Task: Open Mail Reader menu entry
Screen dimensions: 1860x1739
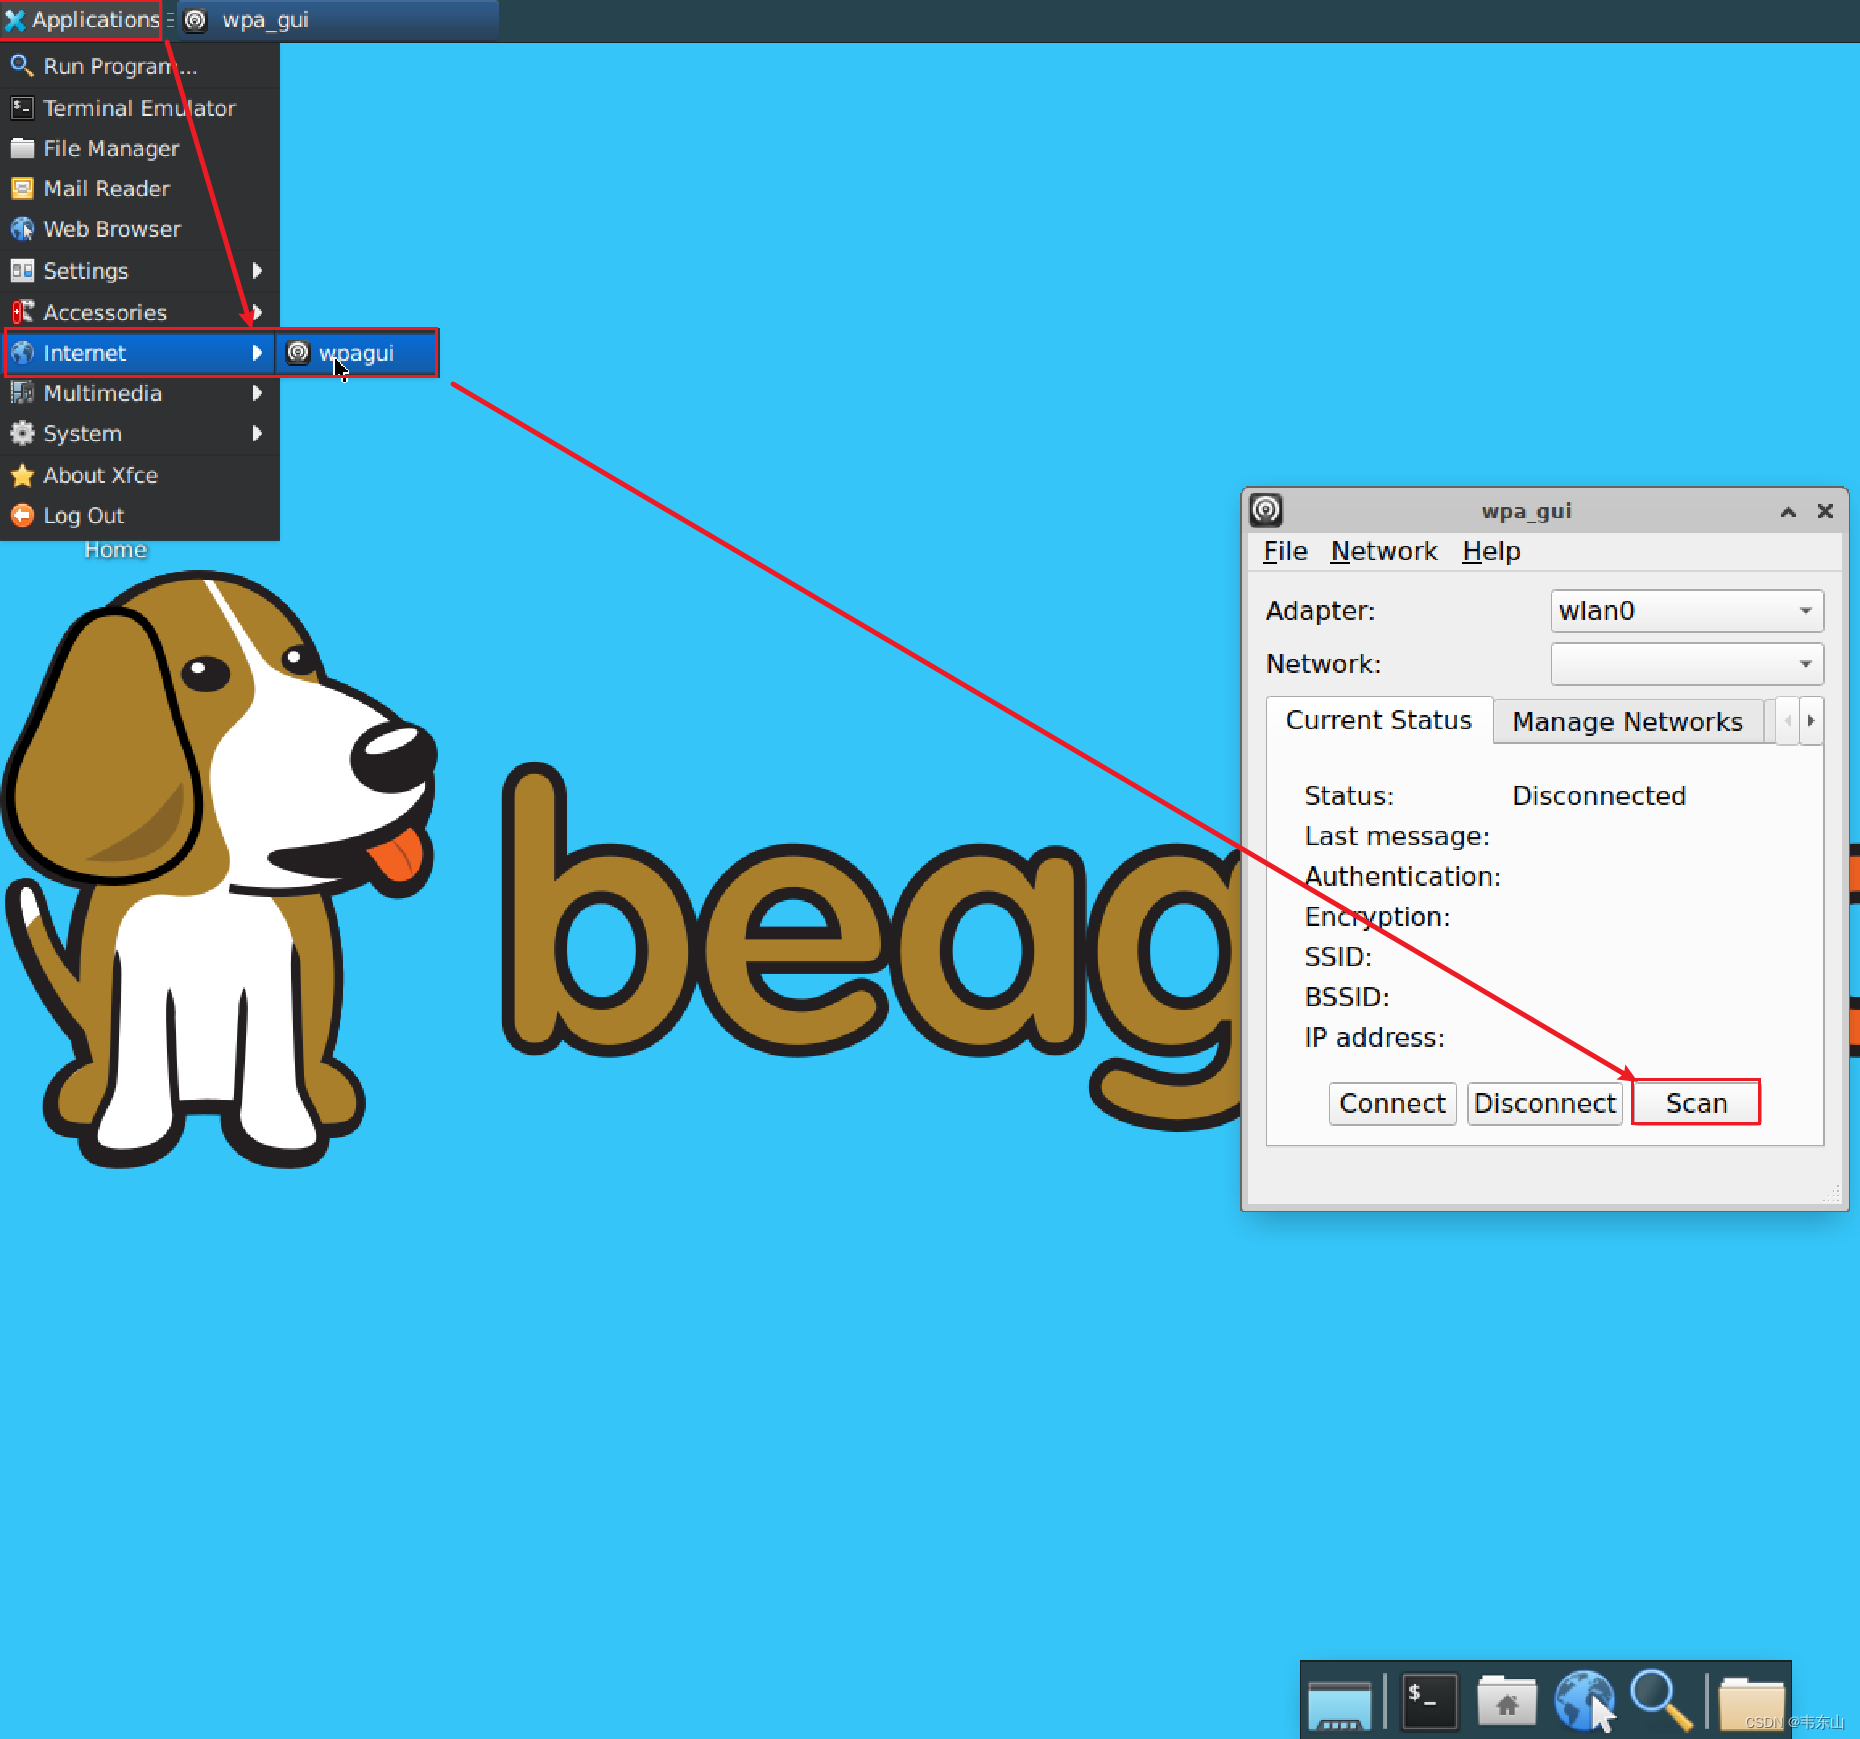Action: pyautogui.click(x=140, y=188)
